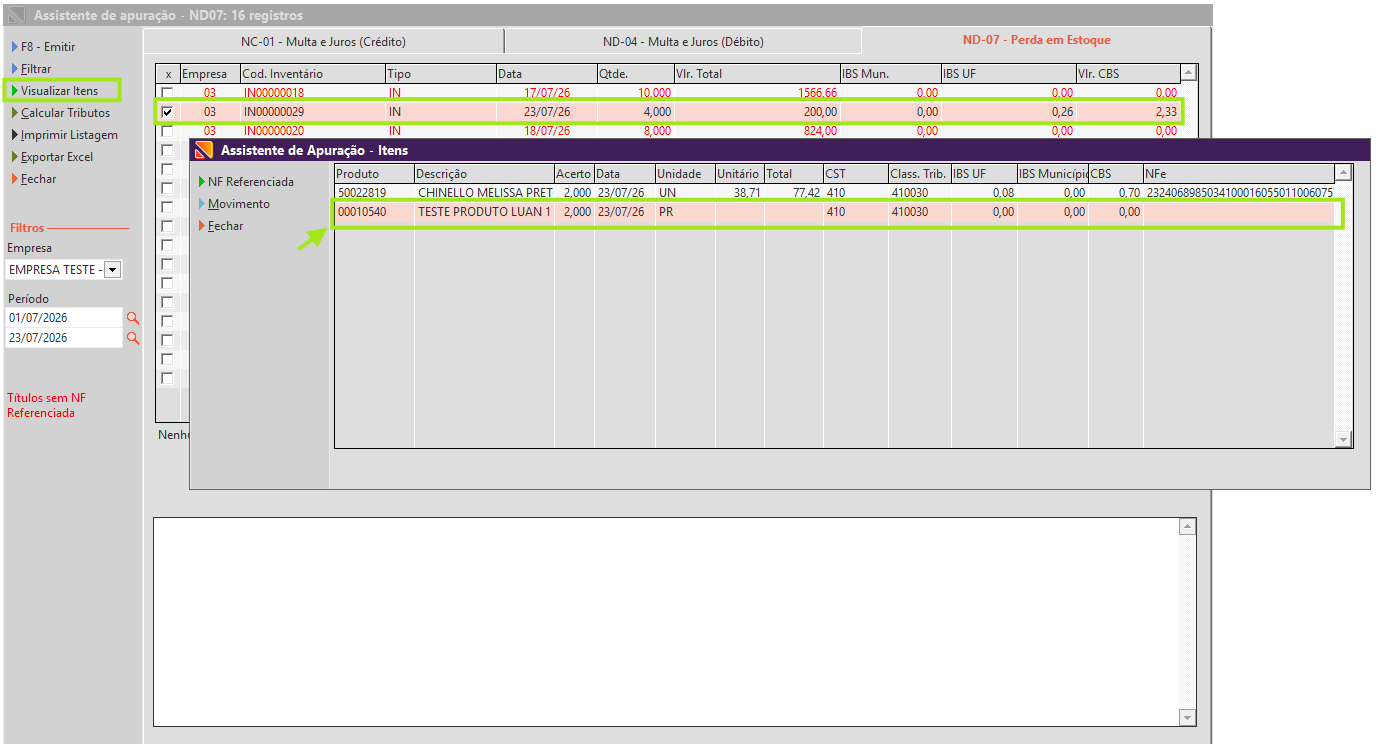Click the Produto column header in Itens
This screenshot has height=745, width=1378.
[374, 174]
